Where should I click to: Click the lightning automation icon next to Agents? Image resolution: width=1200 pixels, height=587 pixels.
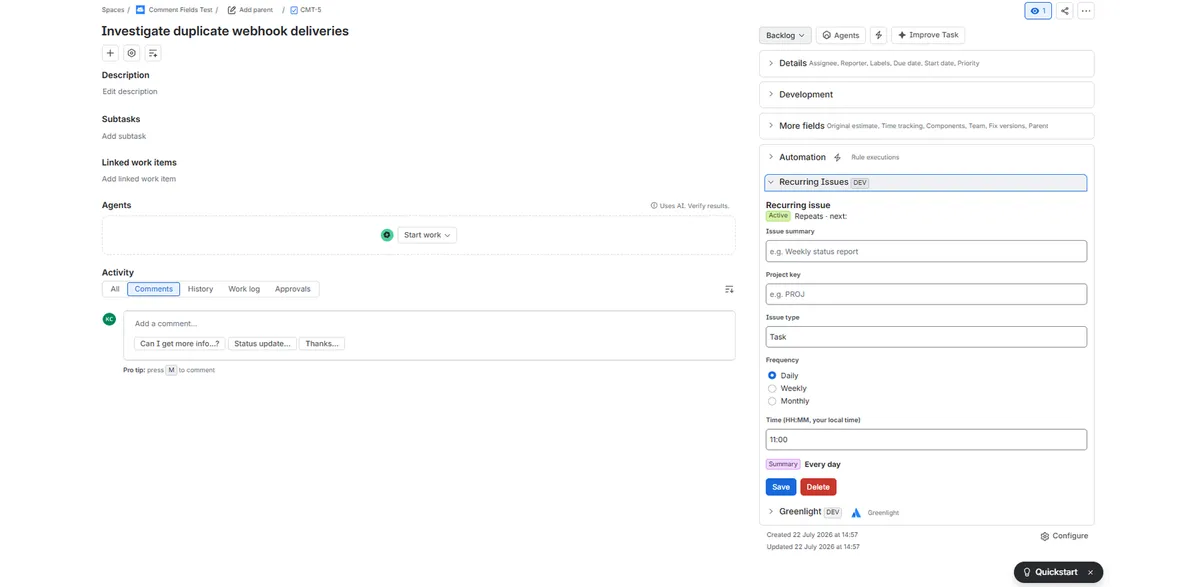(879, 35)
